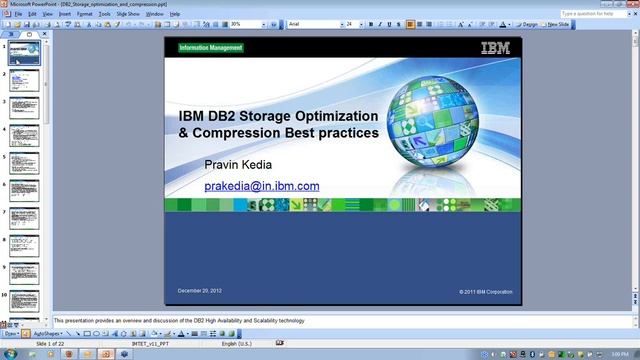This screenshot has width=640, height=360.
Task: Open the Line Color dropdown arrow
Action: click(x=174, y=334)
